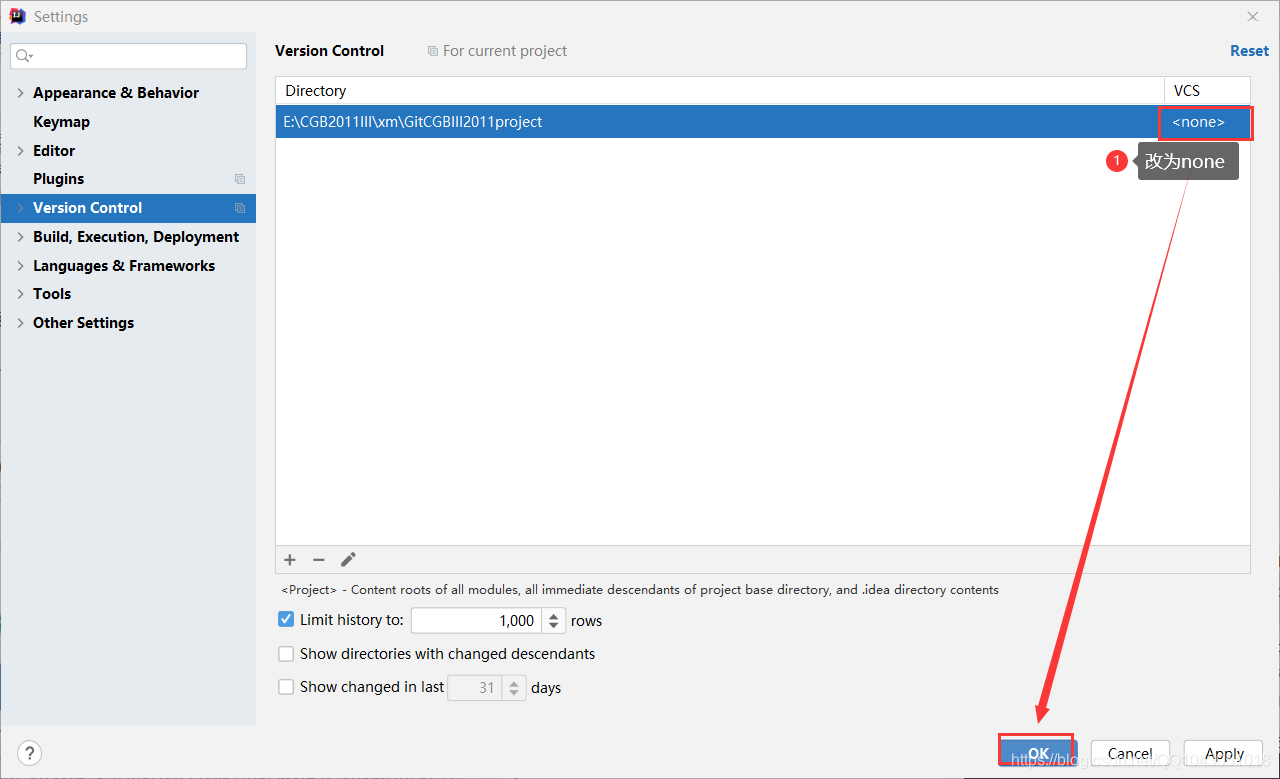Click the project-level icon beside Version Control

point(240,208)
